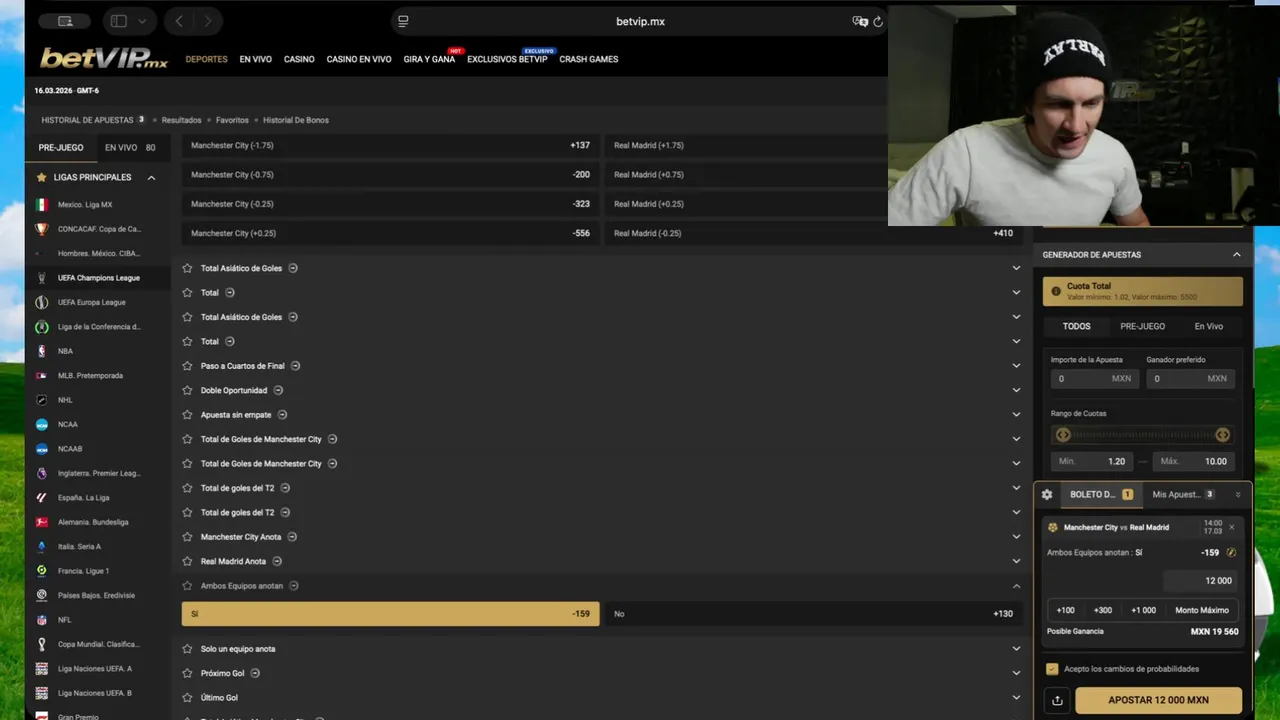Add +100 to stake
The width and height of the screenshot is (1280, 720).
click(x=1066, y=610)
